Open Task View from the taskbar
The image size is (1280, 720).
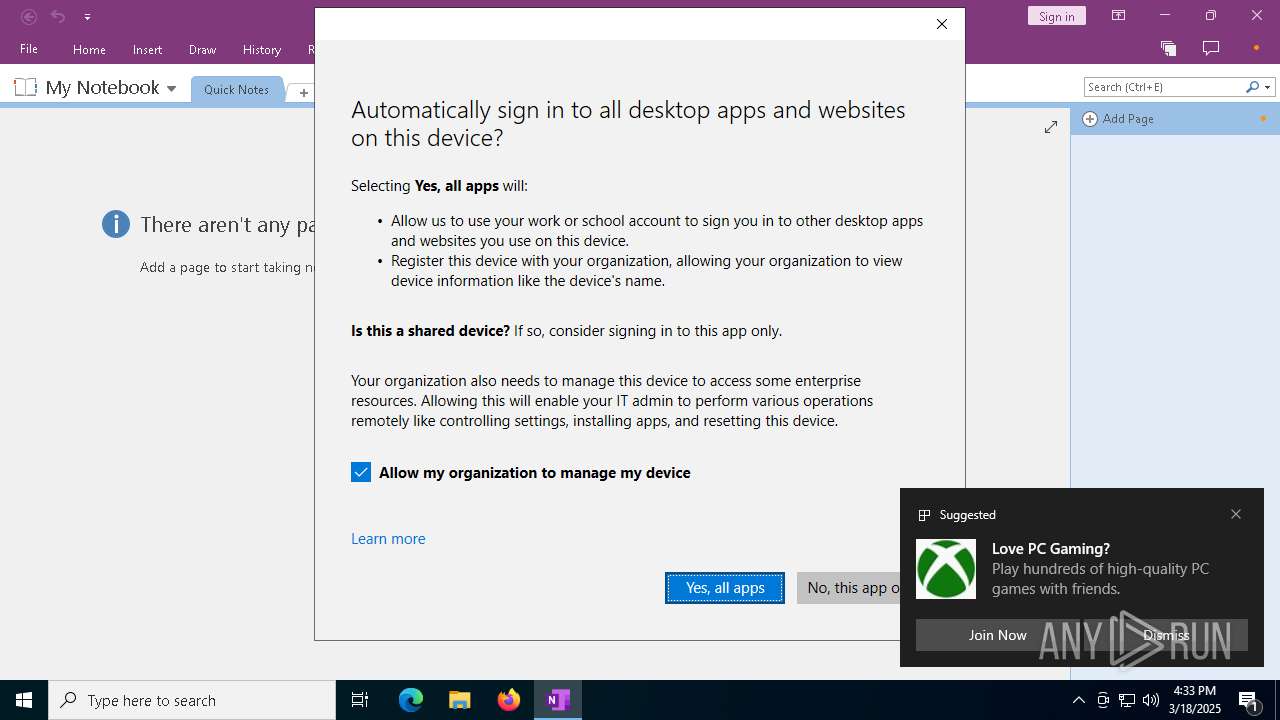click(x=360, y=700)
